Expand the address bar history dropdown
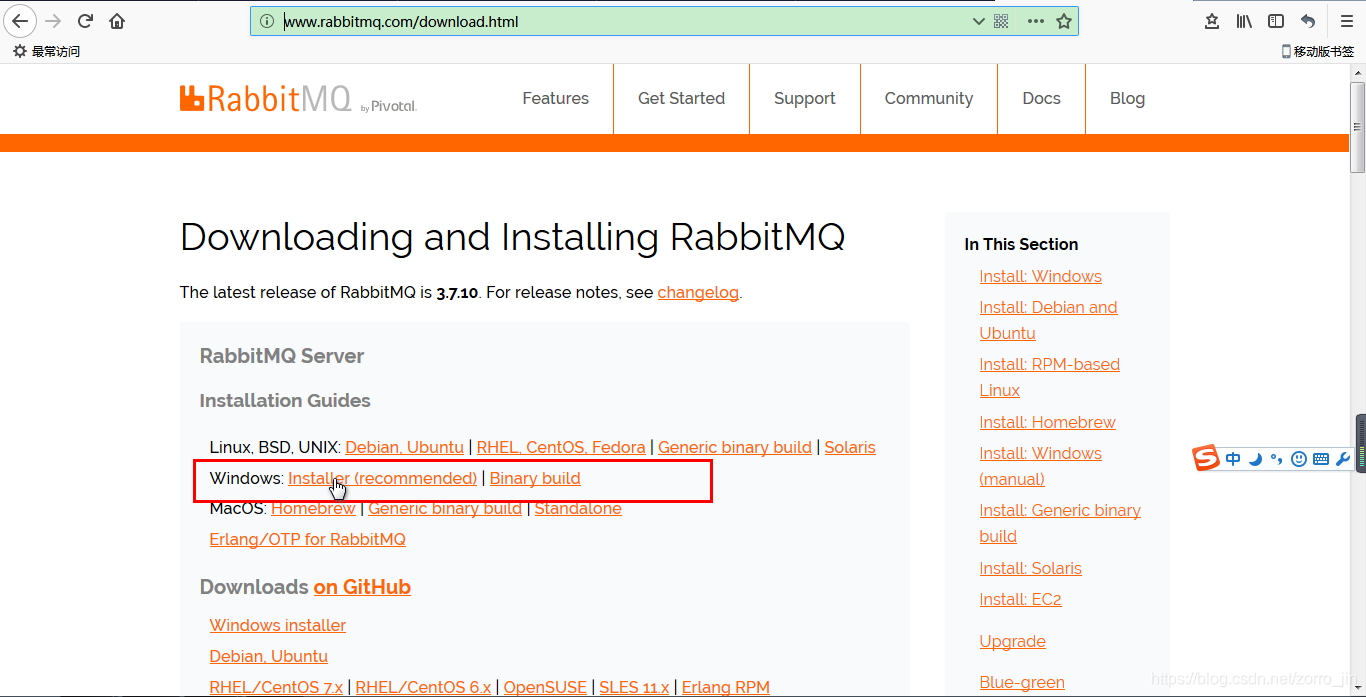 [x=979, y=21]
